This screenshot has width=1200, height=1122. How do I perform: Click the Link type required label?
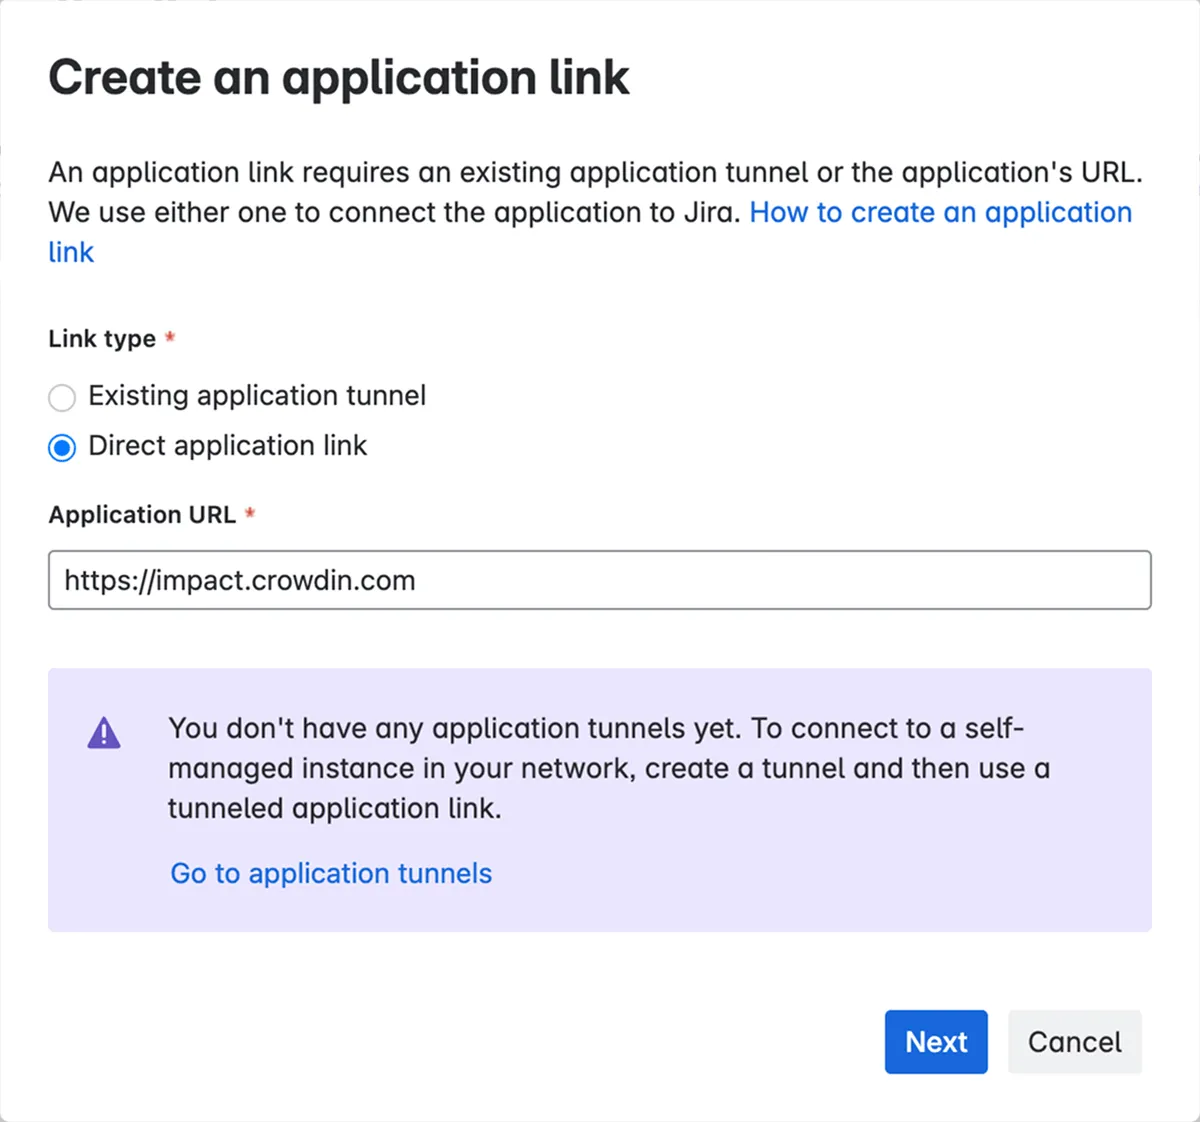click(102, 339)
